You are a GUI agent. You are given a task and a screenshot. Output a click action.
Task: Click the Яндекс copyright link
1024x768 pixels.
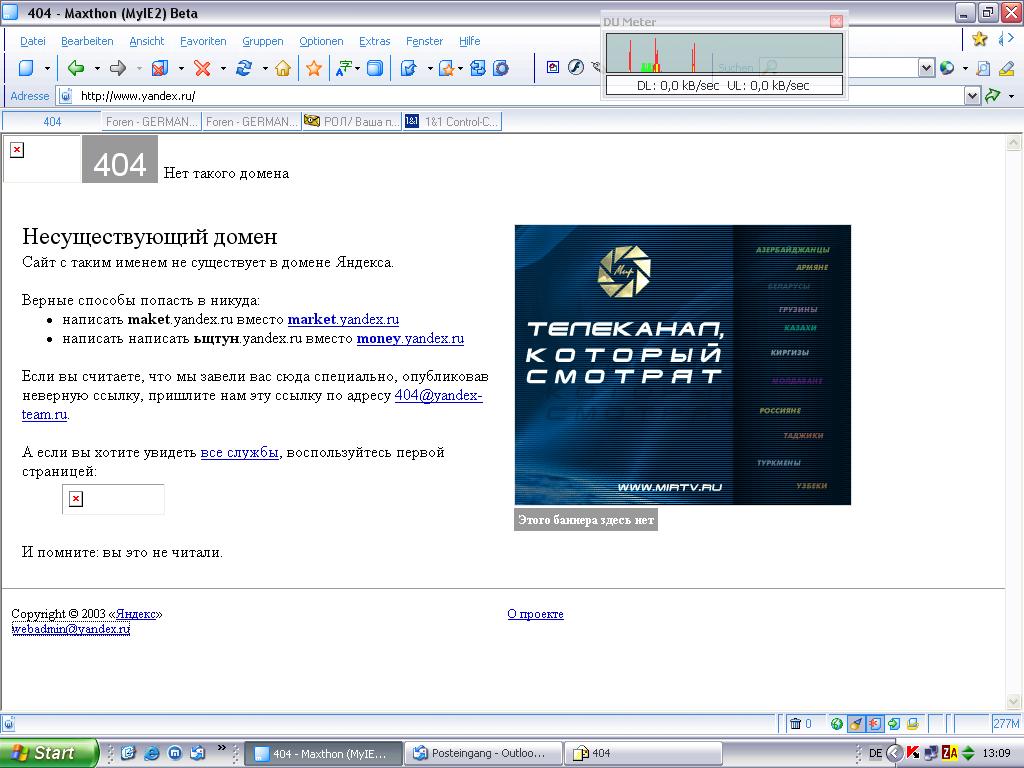136,614
